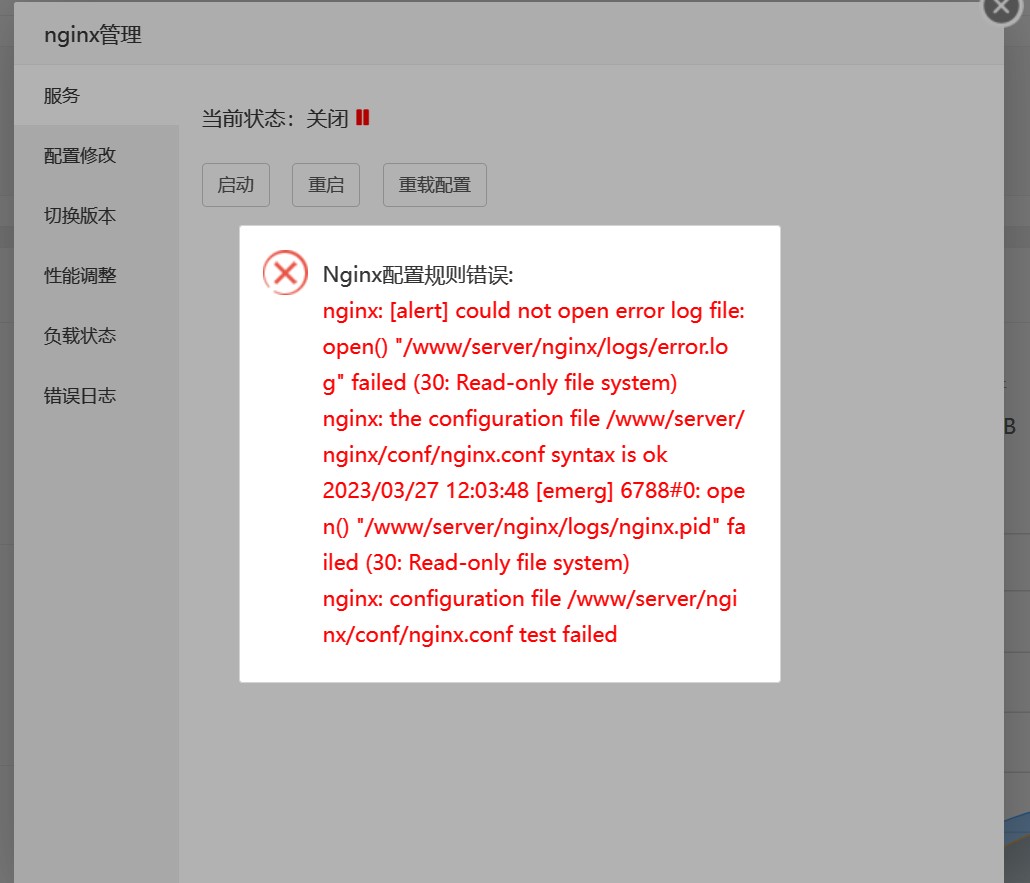Click the red error circle icon
This screenshot has width=1030, height=883.
[x=285, y=272]
